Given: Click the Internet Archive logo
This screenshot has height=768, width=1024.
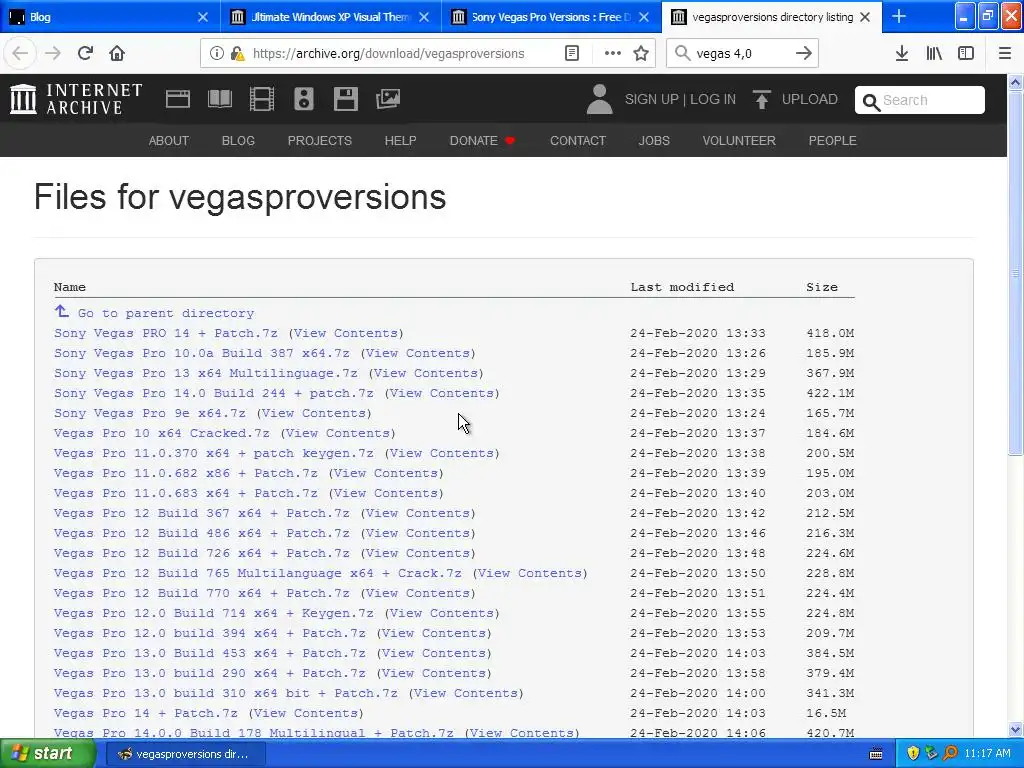Looking at the screenshot, I should (76, 99).
